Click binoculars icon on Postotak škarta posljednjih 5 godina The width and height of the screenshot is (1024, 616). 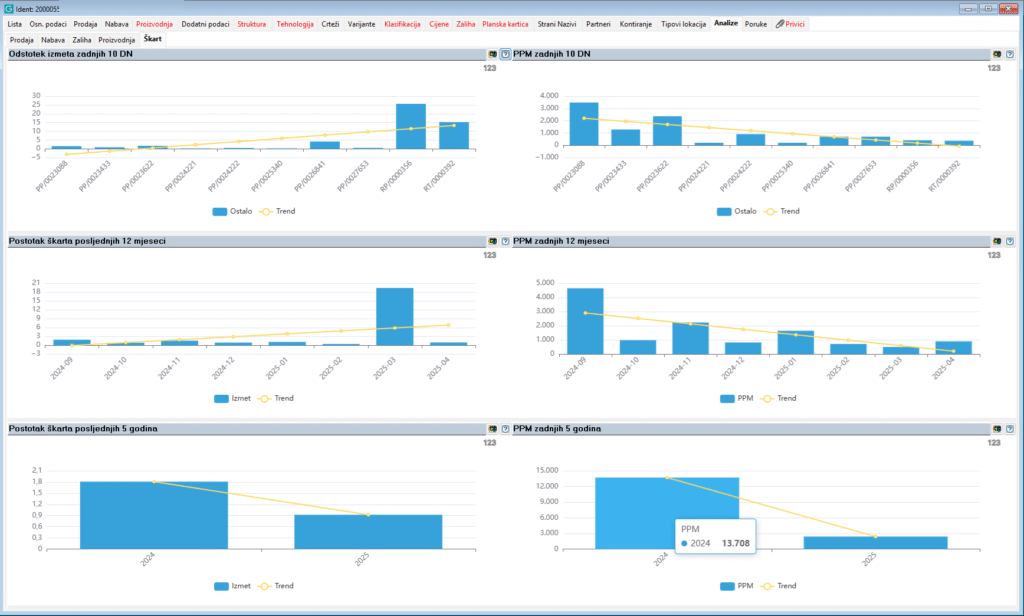click(x=492, y=428)
